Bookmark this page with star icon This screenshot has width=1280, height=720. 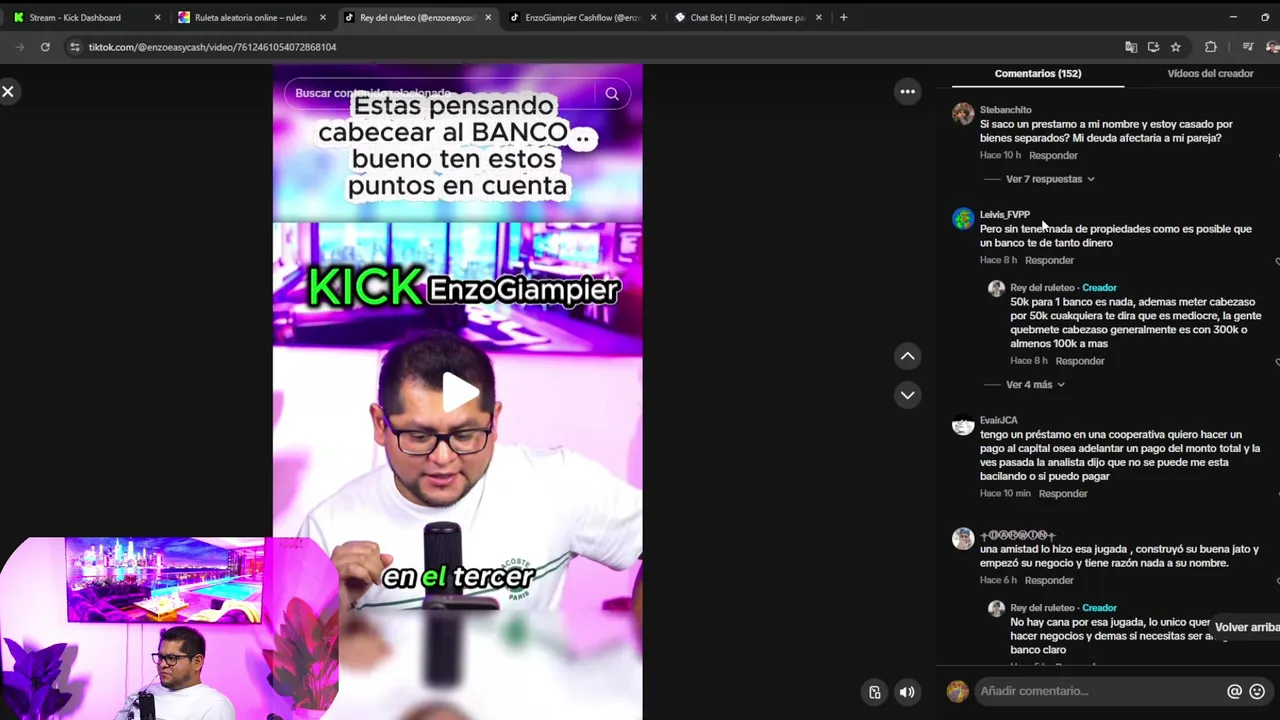(x=1175, y=47)
